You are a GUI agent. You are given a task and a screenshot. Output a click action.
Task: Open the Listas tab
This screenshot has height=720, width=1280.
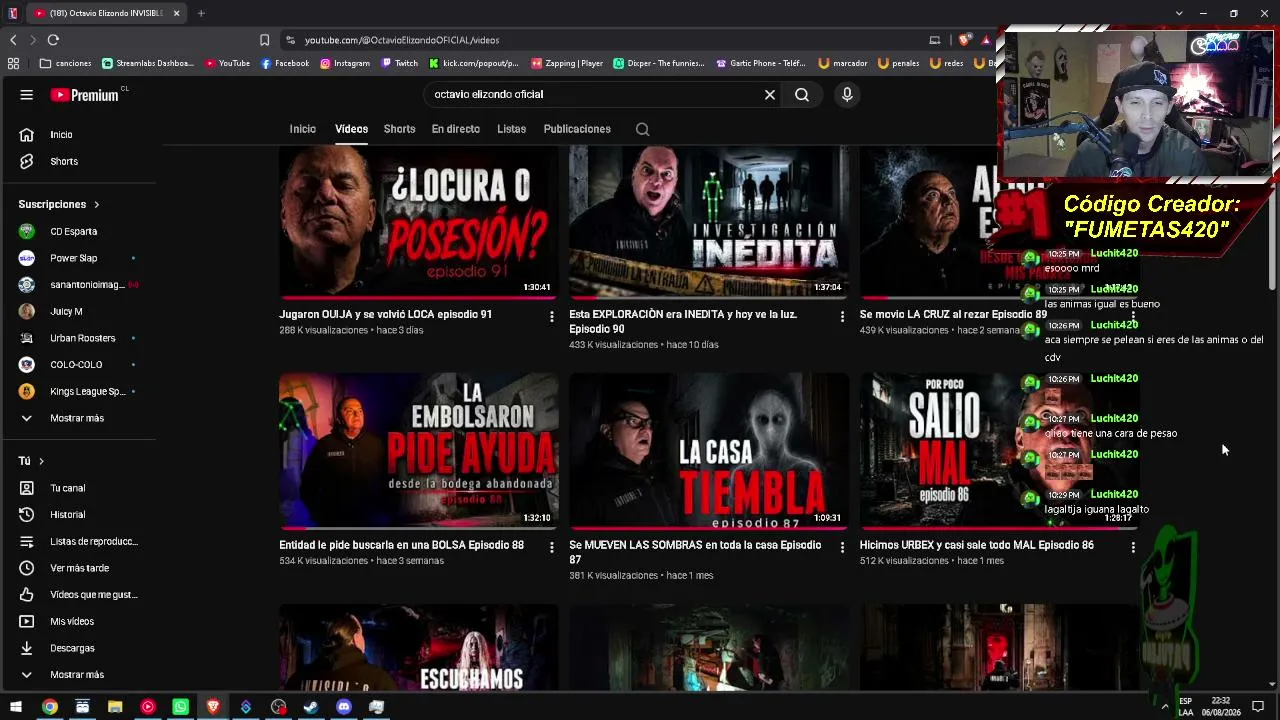click(x=511, y=129)
